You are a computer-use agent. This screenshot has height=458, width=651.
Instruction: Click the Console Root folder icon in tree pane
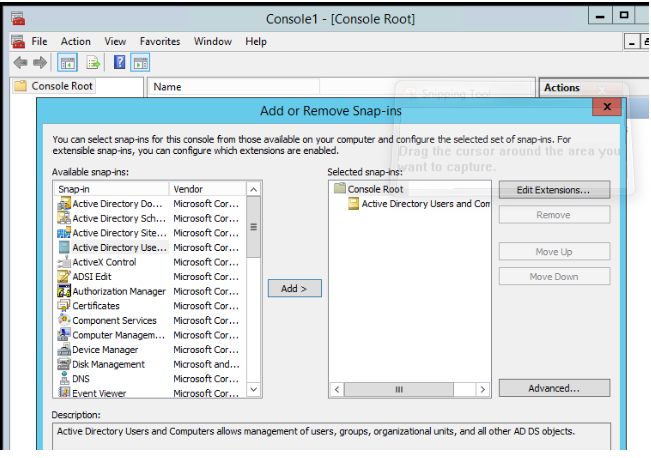(20, 86)
